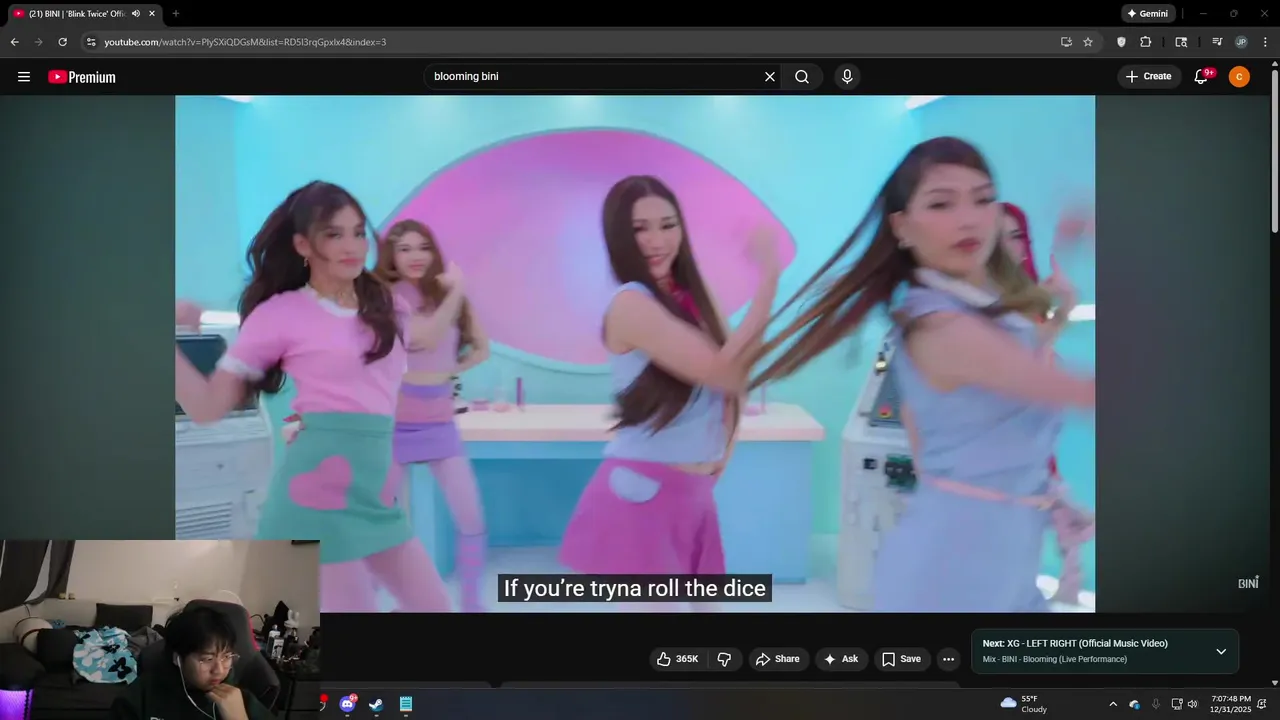The width and height of the screenshot is (1280, 720).
Task: Mute the tab via speaker icon
Action: (x=136, y=14)
